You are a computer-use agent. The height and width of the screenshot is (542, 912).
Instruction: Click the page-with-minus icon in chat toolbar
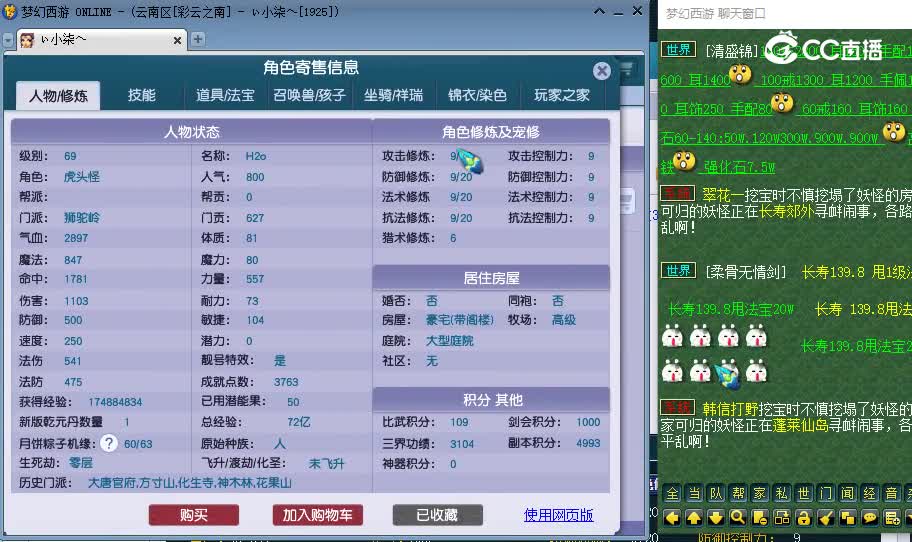tap(760, 518)
